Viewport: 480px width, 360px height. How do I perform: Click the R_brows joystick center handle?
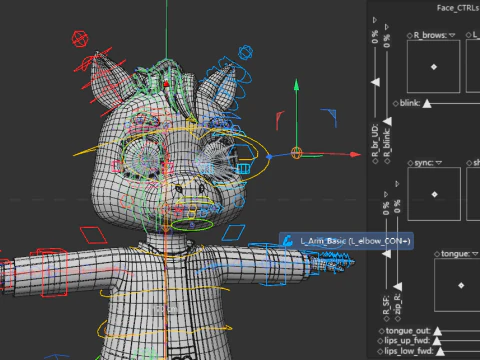pos(434,67)
